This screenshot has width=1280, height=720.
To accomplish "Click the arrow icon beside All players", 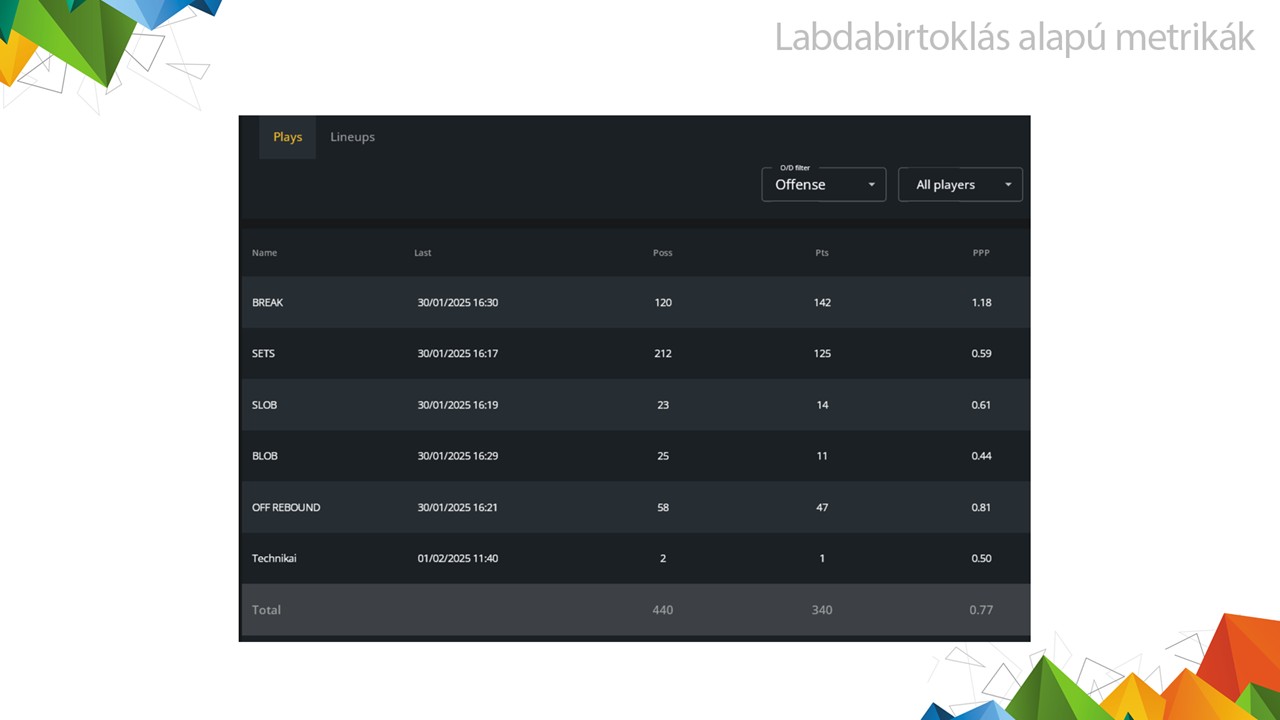I will [1007, 185].
